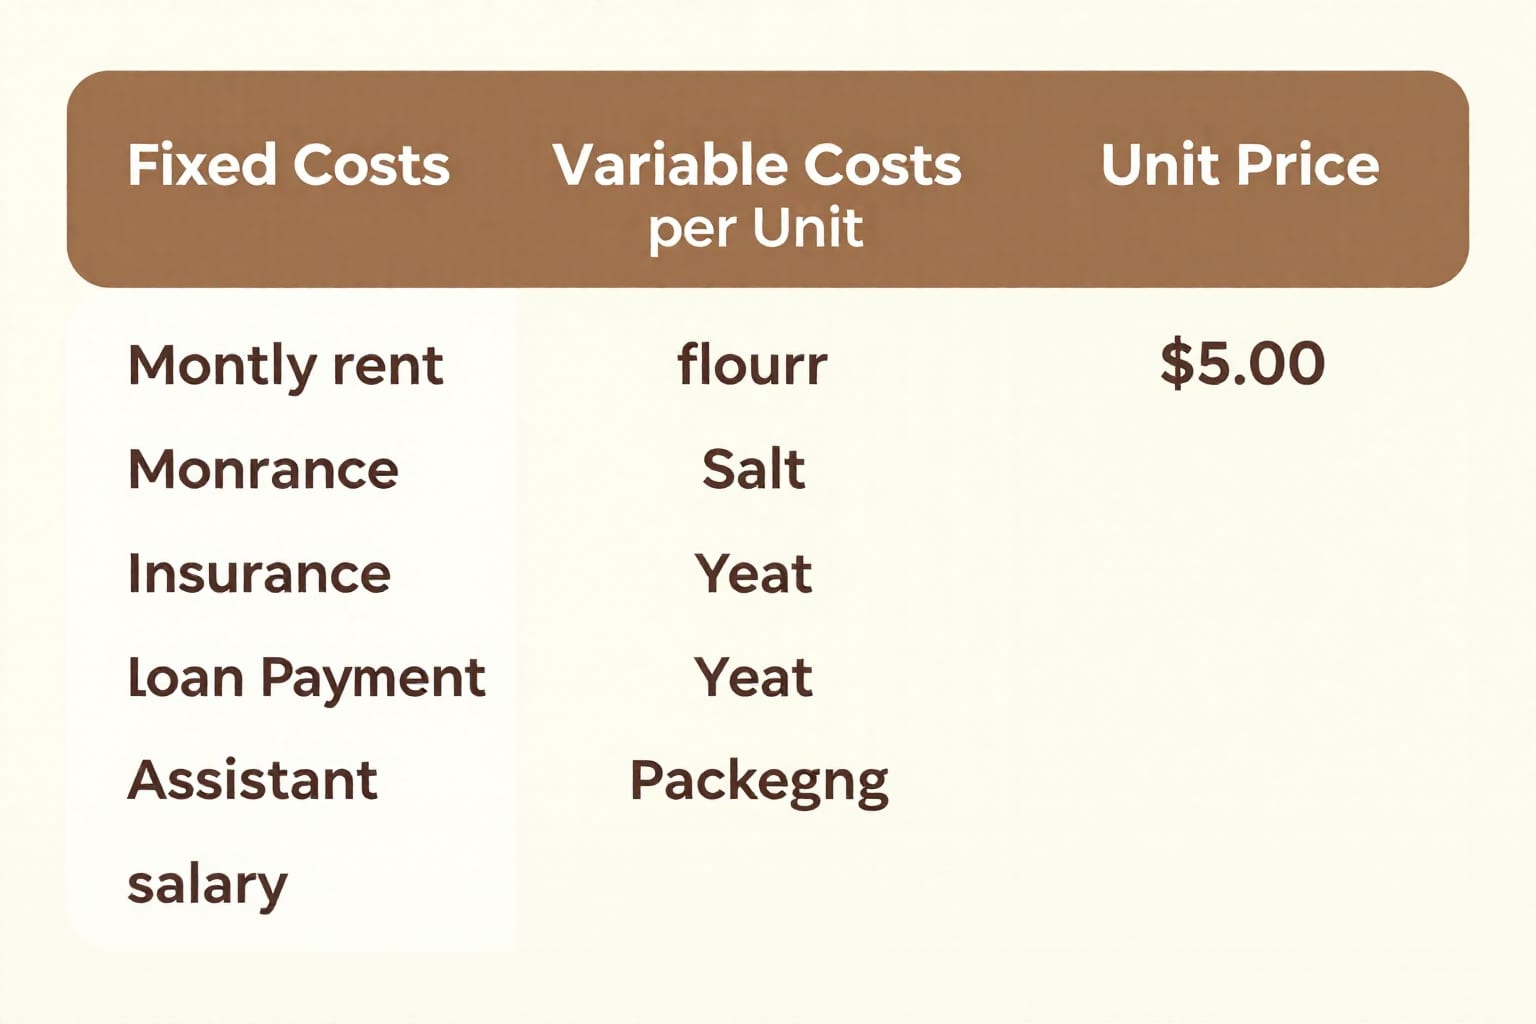Click the $5.00 unit price value
This screenshot has height=1024, width=1536.
[x=1243, y=363]
